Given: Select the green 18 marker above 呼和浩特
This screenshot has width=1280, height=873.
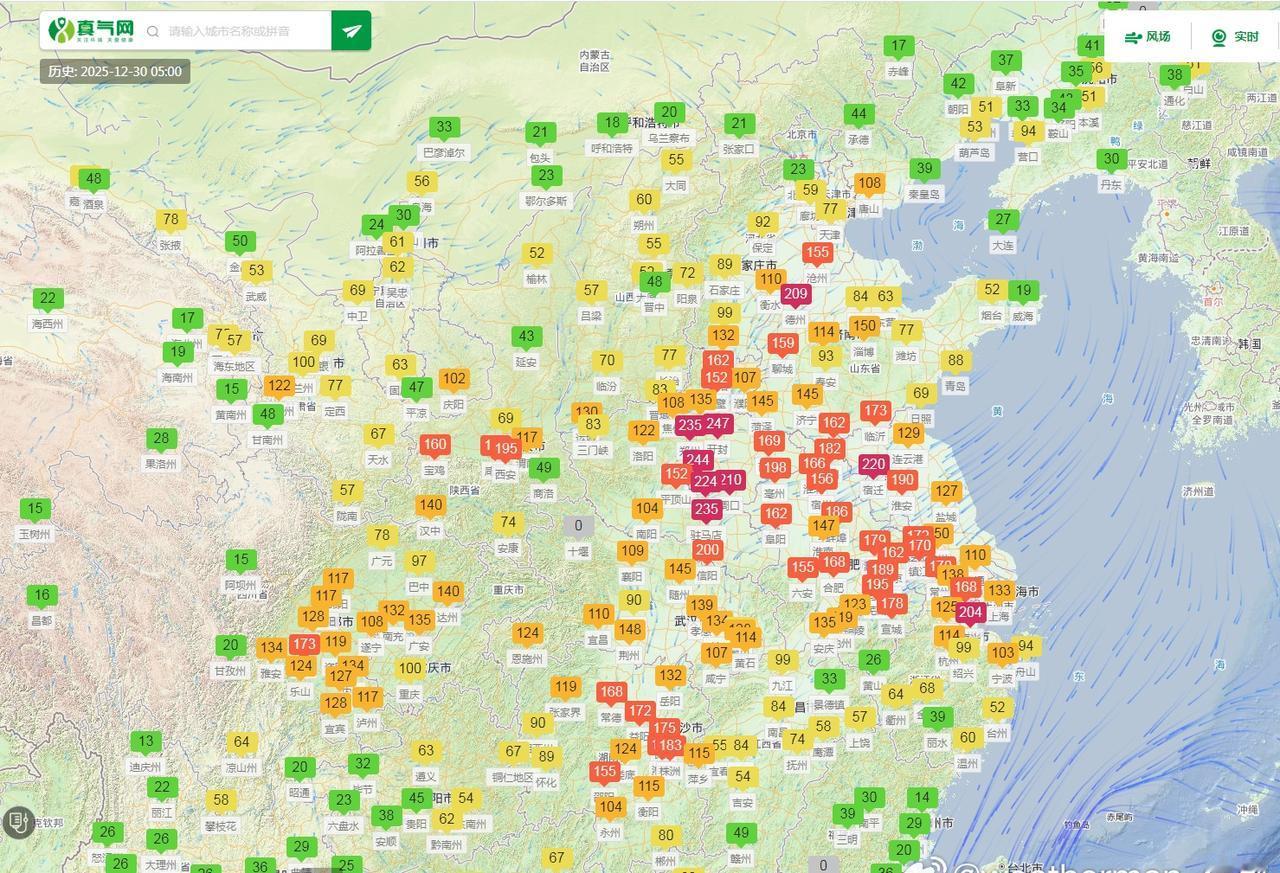Looking at the screenshot, I should click(612, 124).
